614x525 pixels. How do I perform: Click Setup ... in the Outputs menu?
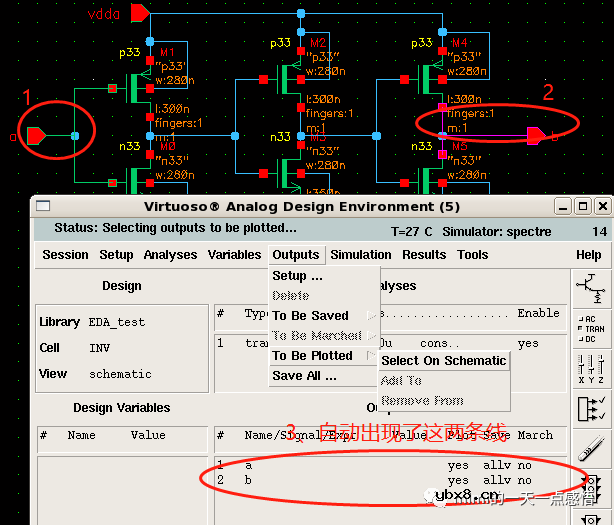(298, 276)
